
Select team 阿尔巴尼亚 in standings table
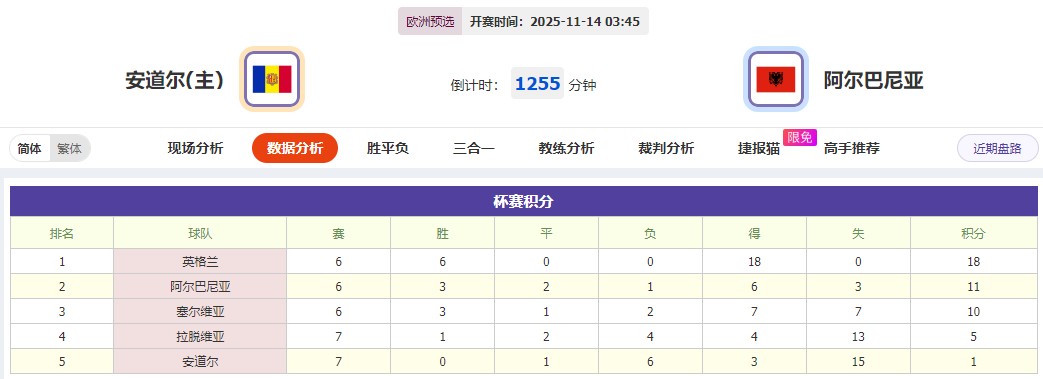(200, 287)
